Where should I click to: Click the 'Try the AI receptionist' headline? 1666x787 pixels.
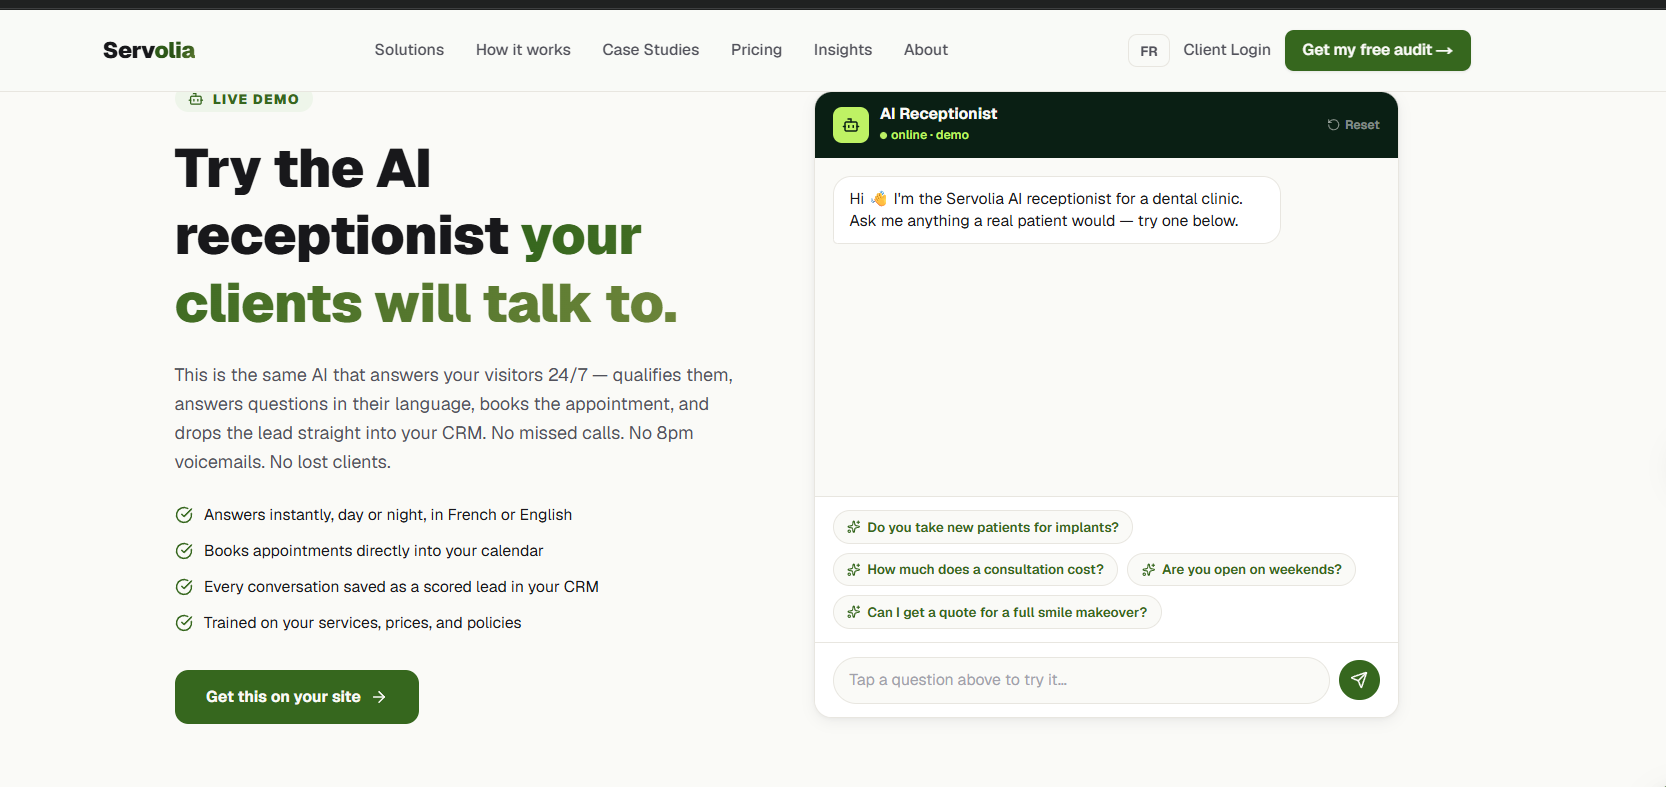[x=427, y=236]
